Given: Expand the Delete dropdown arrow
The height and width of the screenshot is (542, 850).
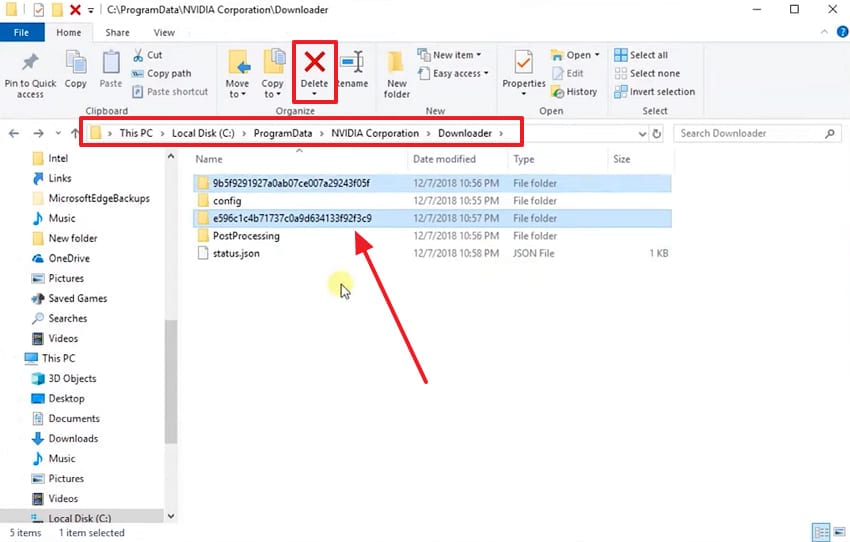Looking at the screenshot, I should [x=314, y=94].
